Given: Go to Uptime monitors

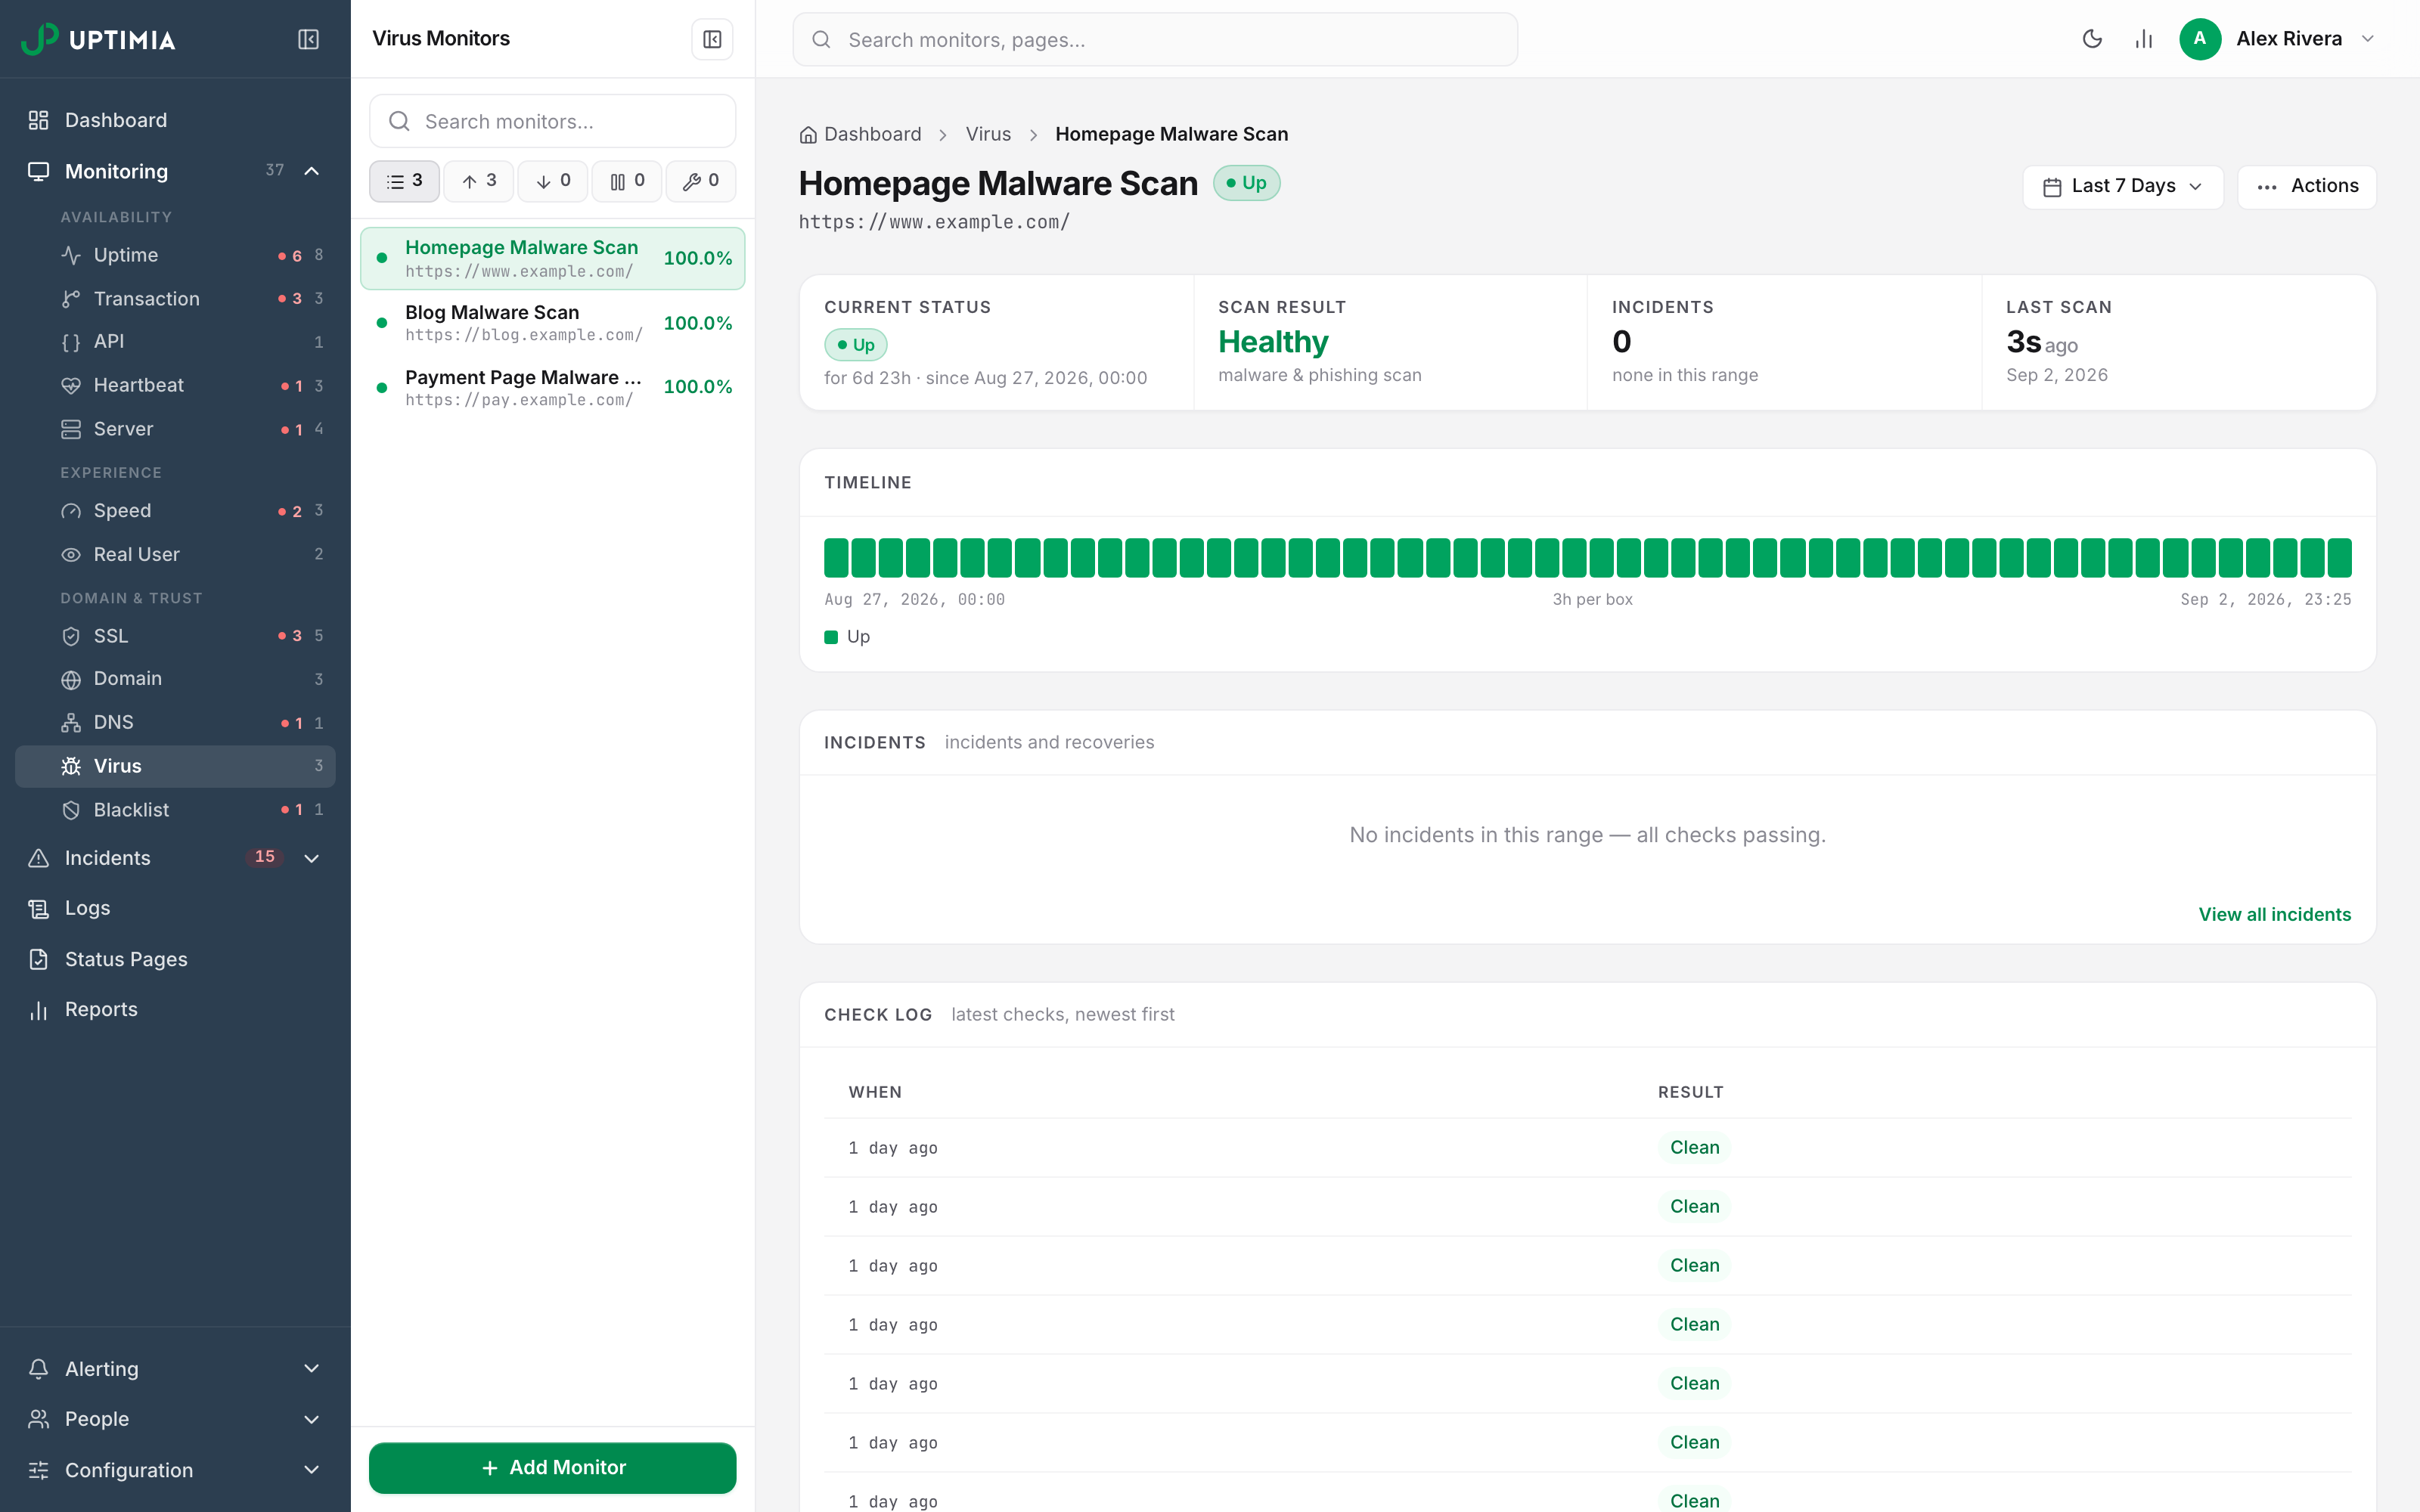Looking at the screenshot, I should pyautogui.click(x=175, y=255).
